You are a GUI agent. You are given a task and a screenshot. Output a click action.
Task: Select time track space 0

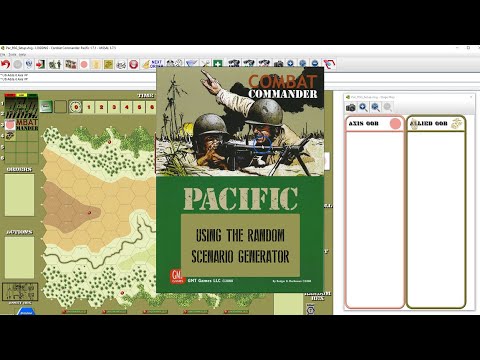tap(76, 107)
